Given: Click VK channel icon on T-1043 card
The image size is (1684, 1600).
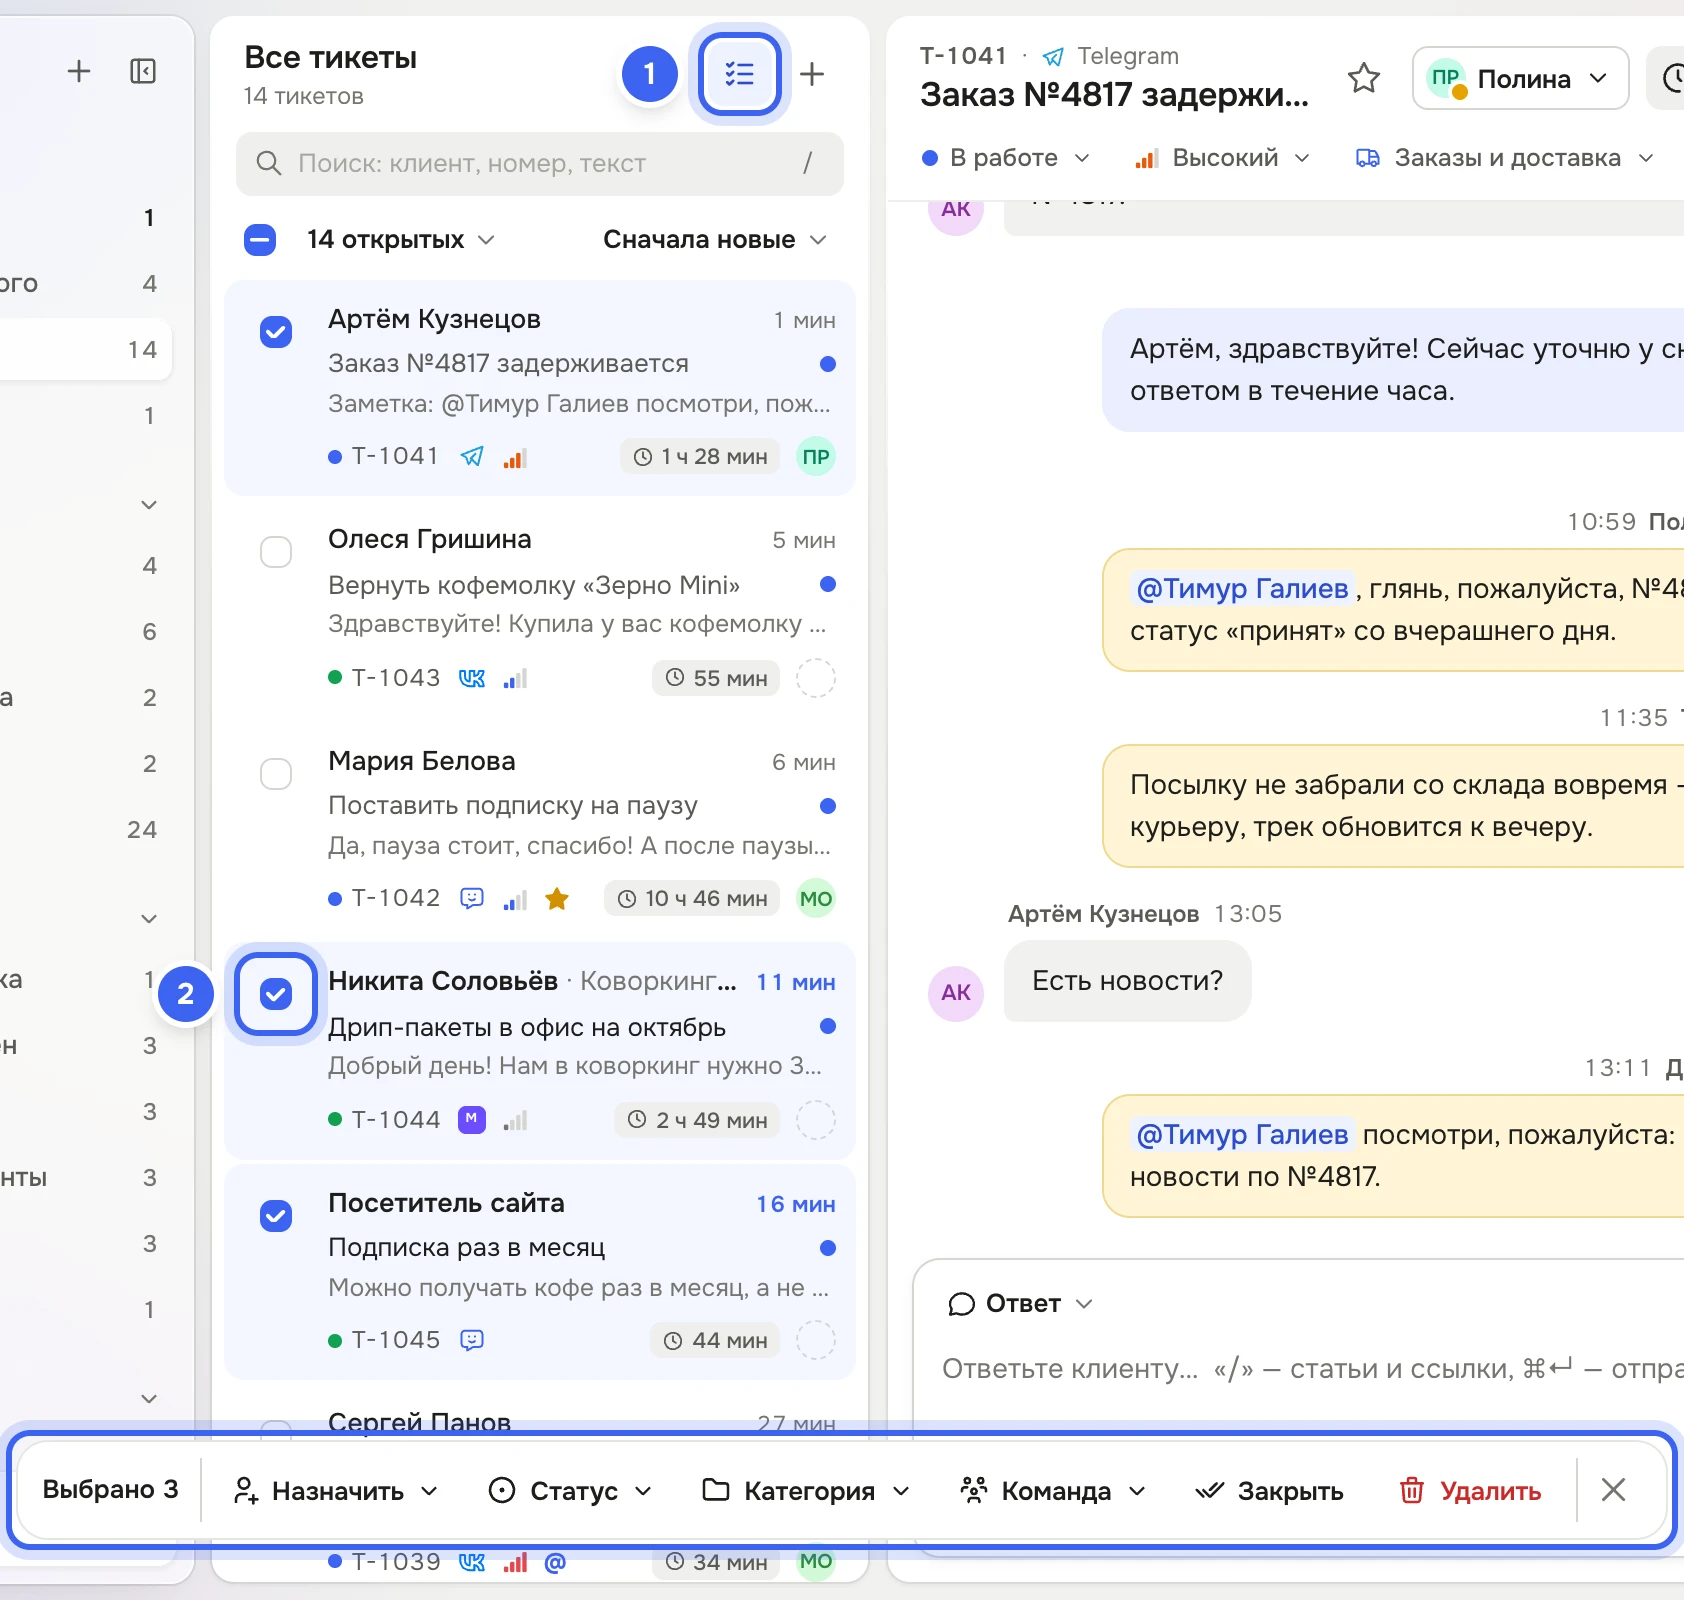Looking at the screenshot, I should tap(472, 679).
